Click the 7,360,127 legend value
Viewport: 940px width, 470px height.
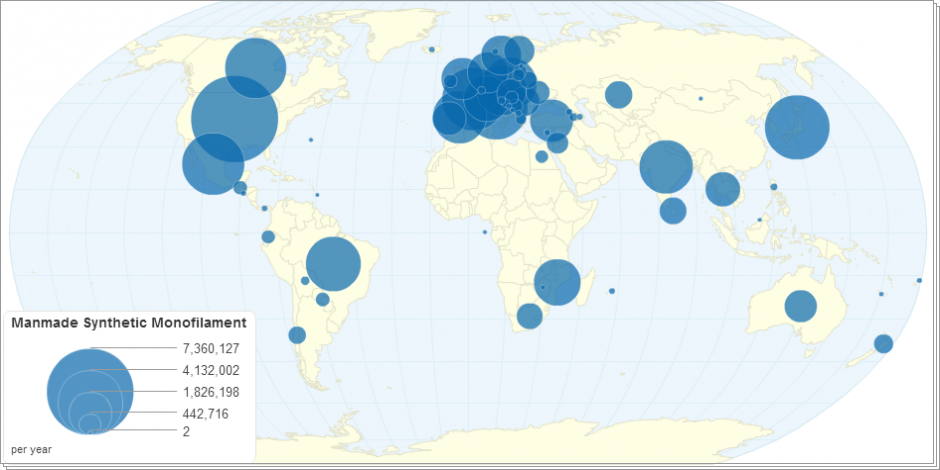tap(211, 349)
